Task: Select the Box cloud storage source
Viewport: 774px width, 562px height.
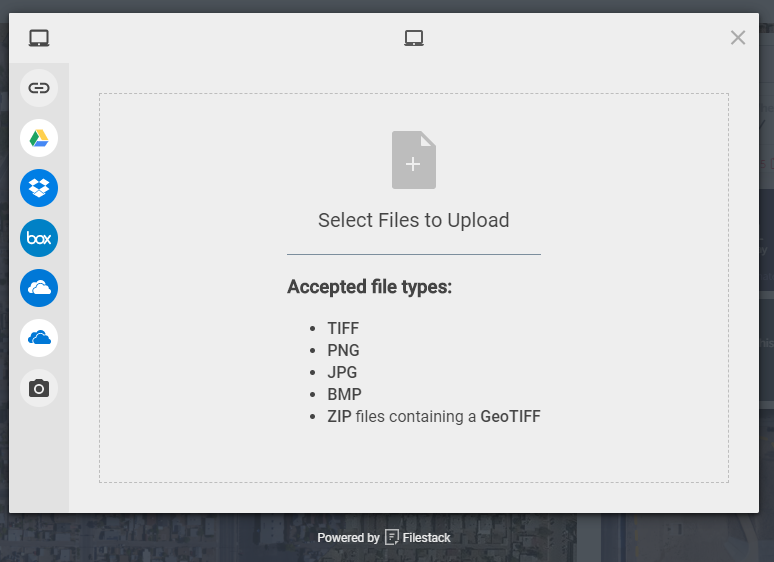Action: (39, 238)
